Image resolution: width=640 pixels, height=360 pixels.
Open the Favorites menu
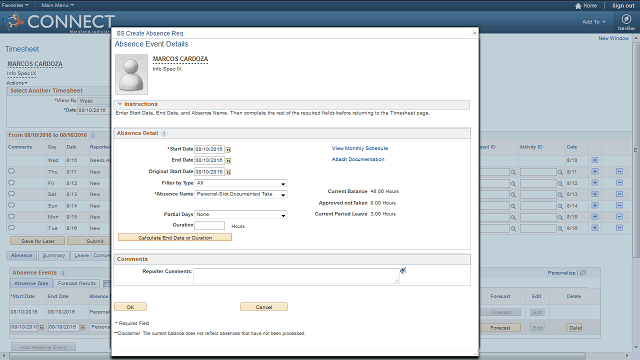click(x=15, y=5)
